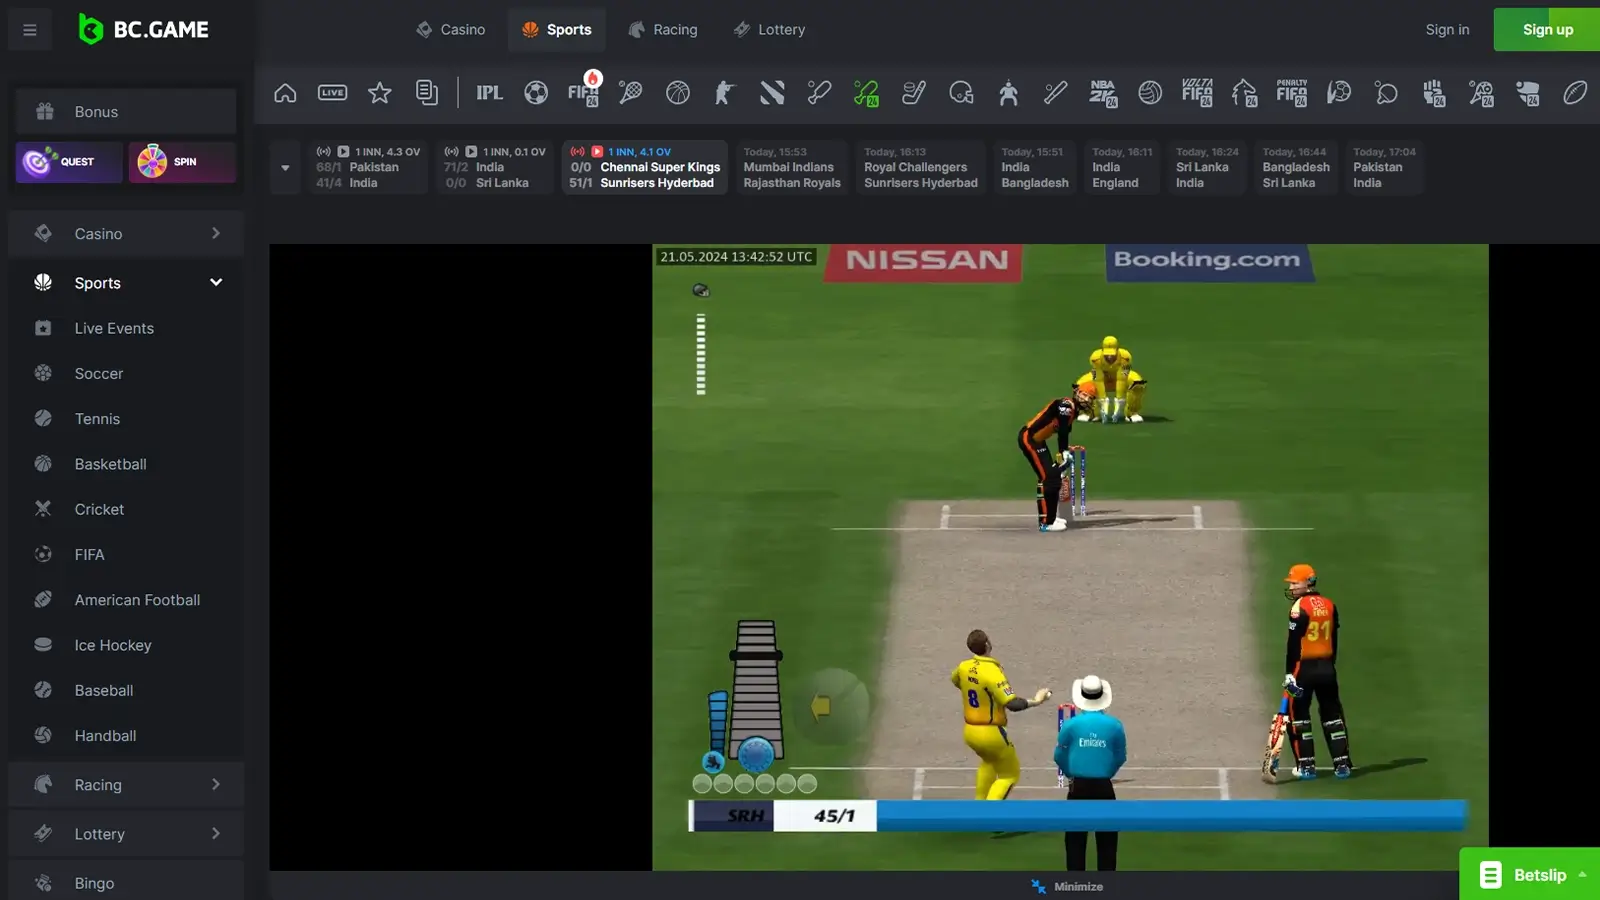This screenshot has width=1600, height=900.
Task: Switch to the Sports top tab
Action: pos(557,30)
